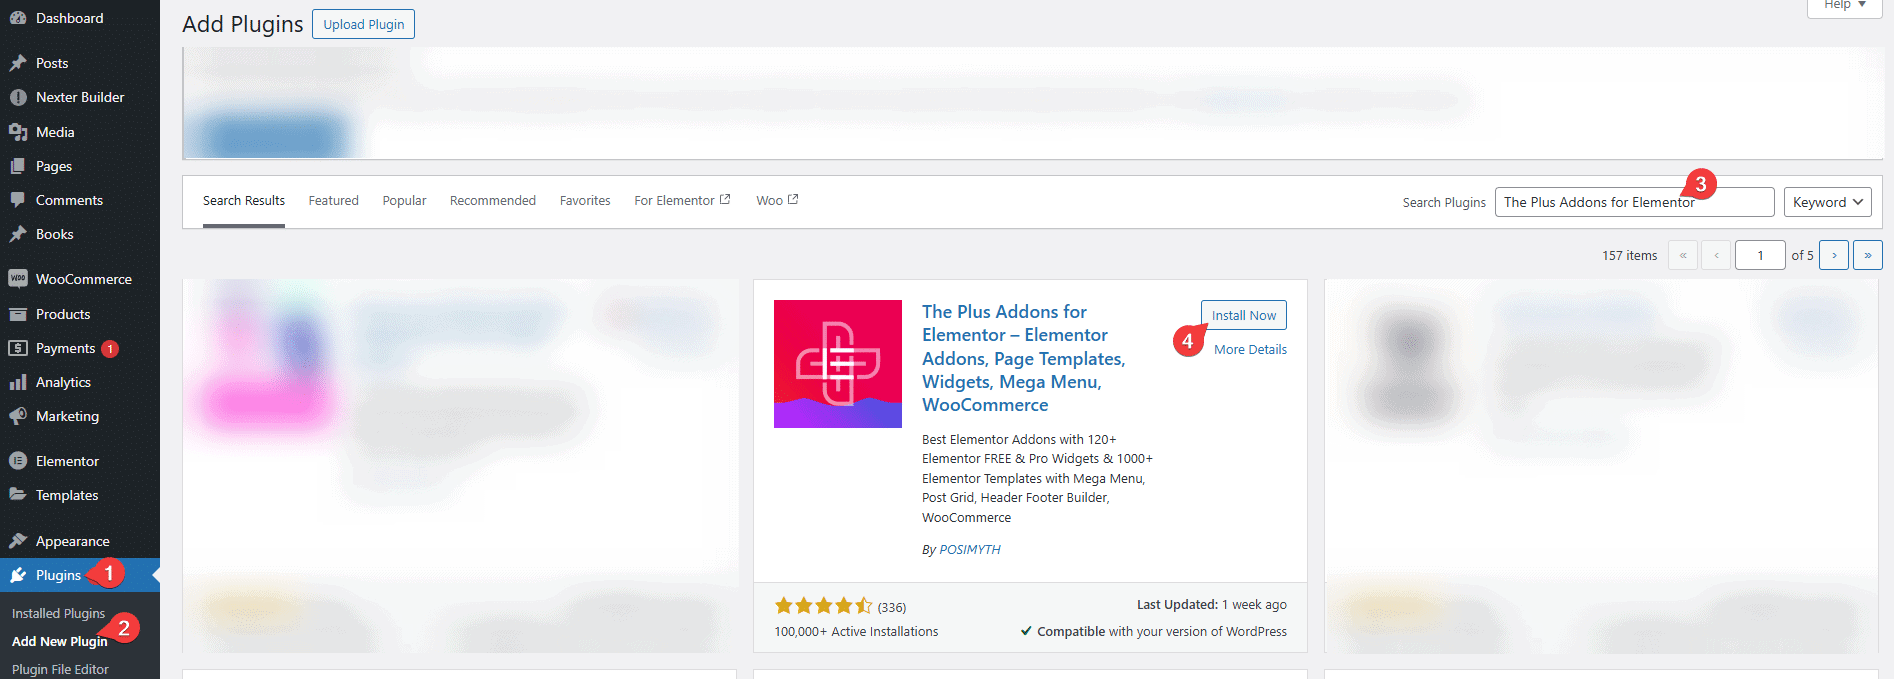
Task: Click the Upload Plugin button
Action: pos(363,24)
